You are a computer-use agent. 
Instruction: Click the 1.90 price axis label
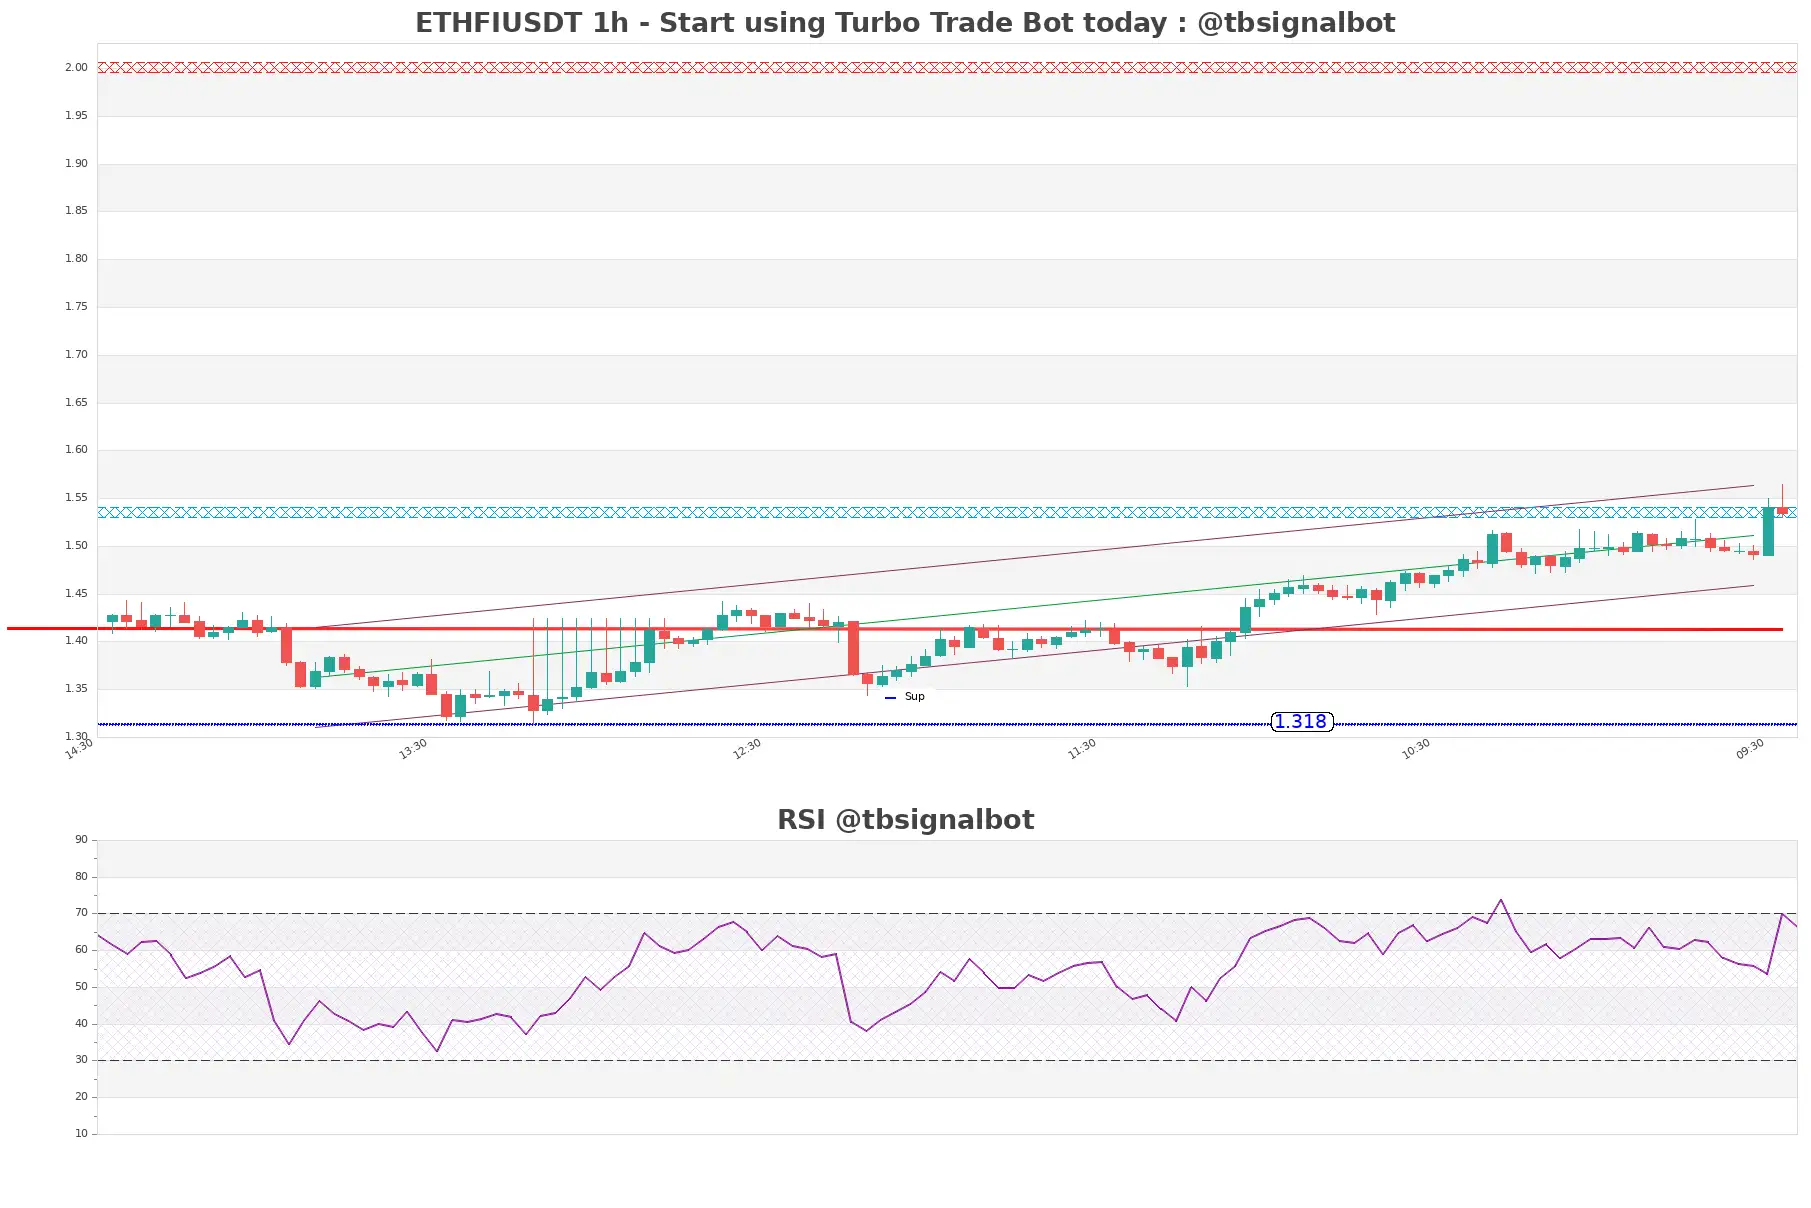coord(76,164)
